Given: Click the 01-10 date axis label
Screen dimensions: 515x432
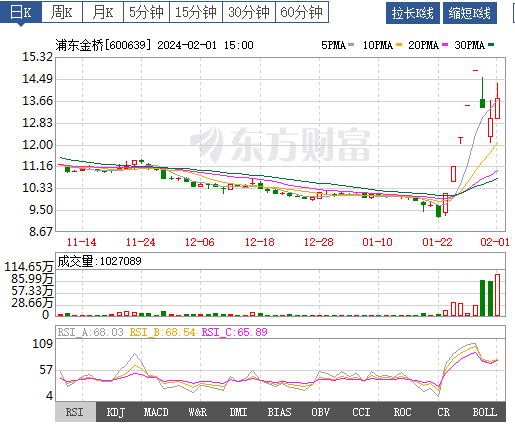Looking at the screenshot, I should [377, 242].
